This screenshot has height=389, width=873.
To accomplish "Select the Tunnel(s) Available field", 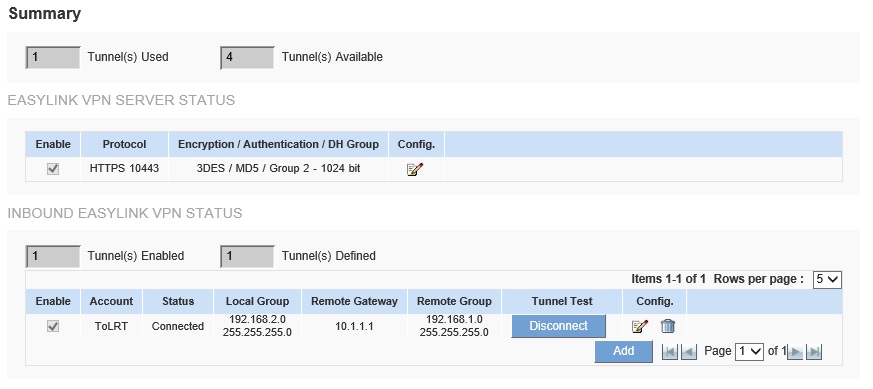I will coord(247,57).
